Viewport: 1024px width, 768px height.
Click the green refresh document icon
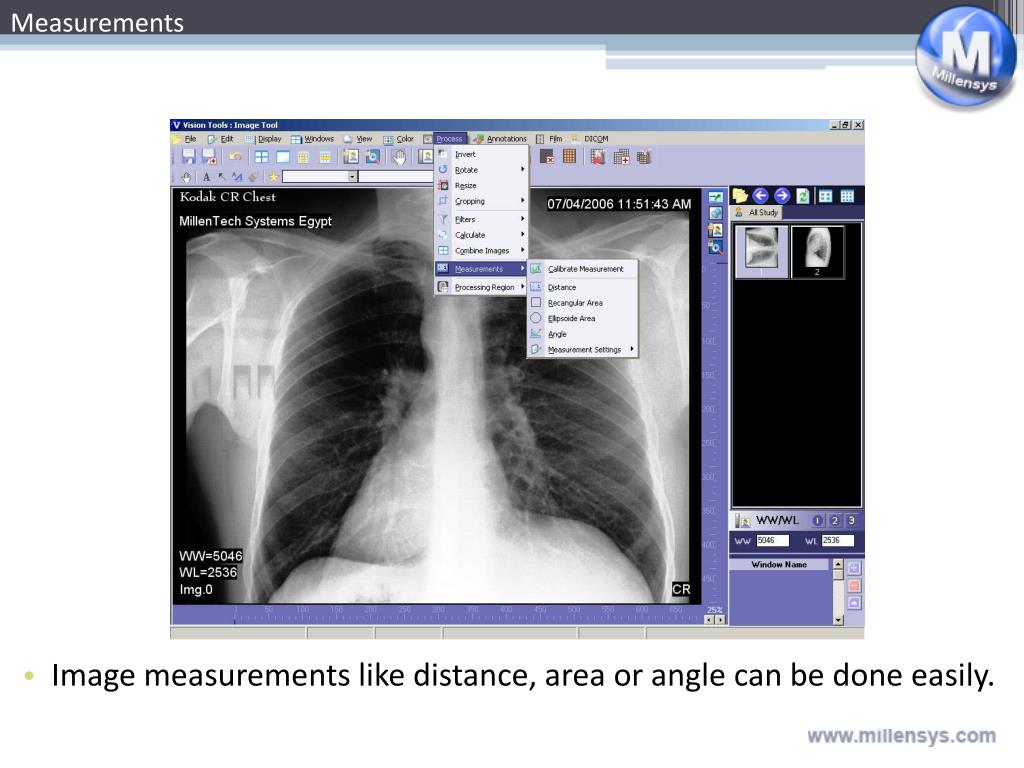tap(803, 196)
